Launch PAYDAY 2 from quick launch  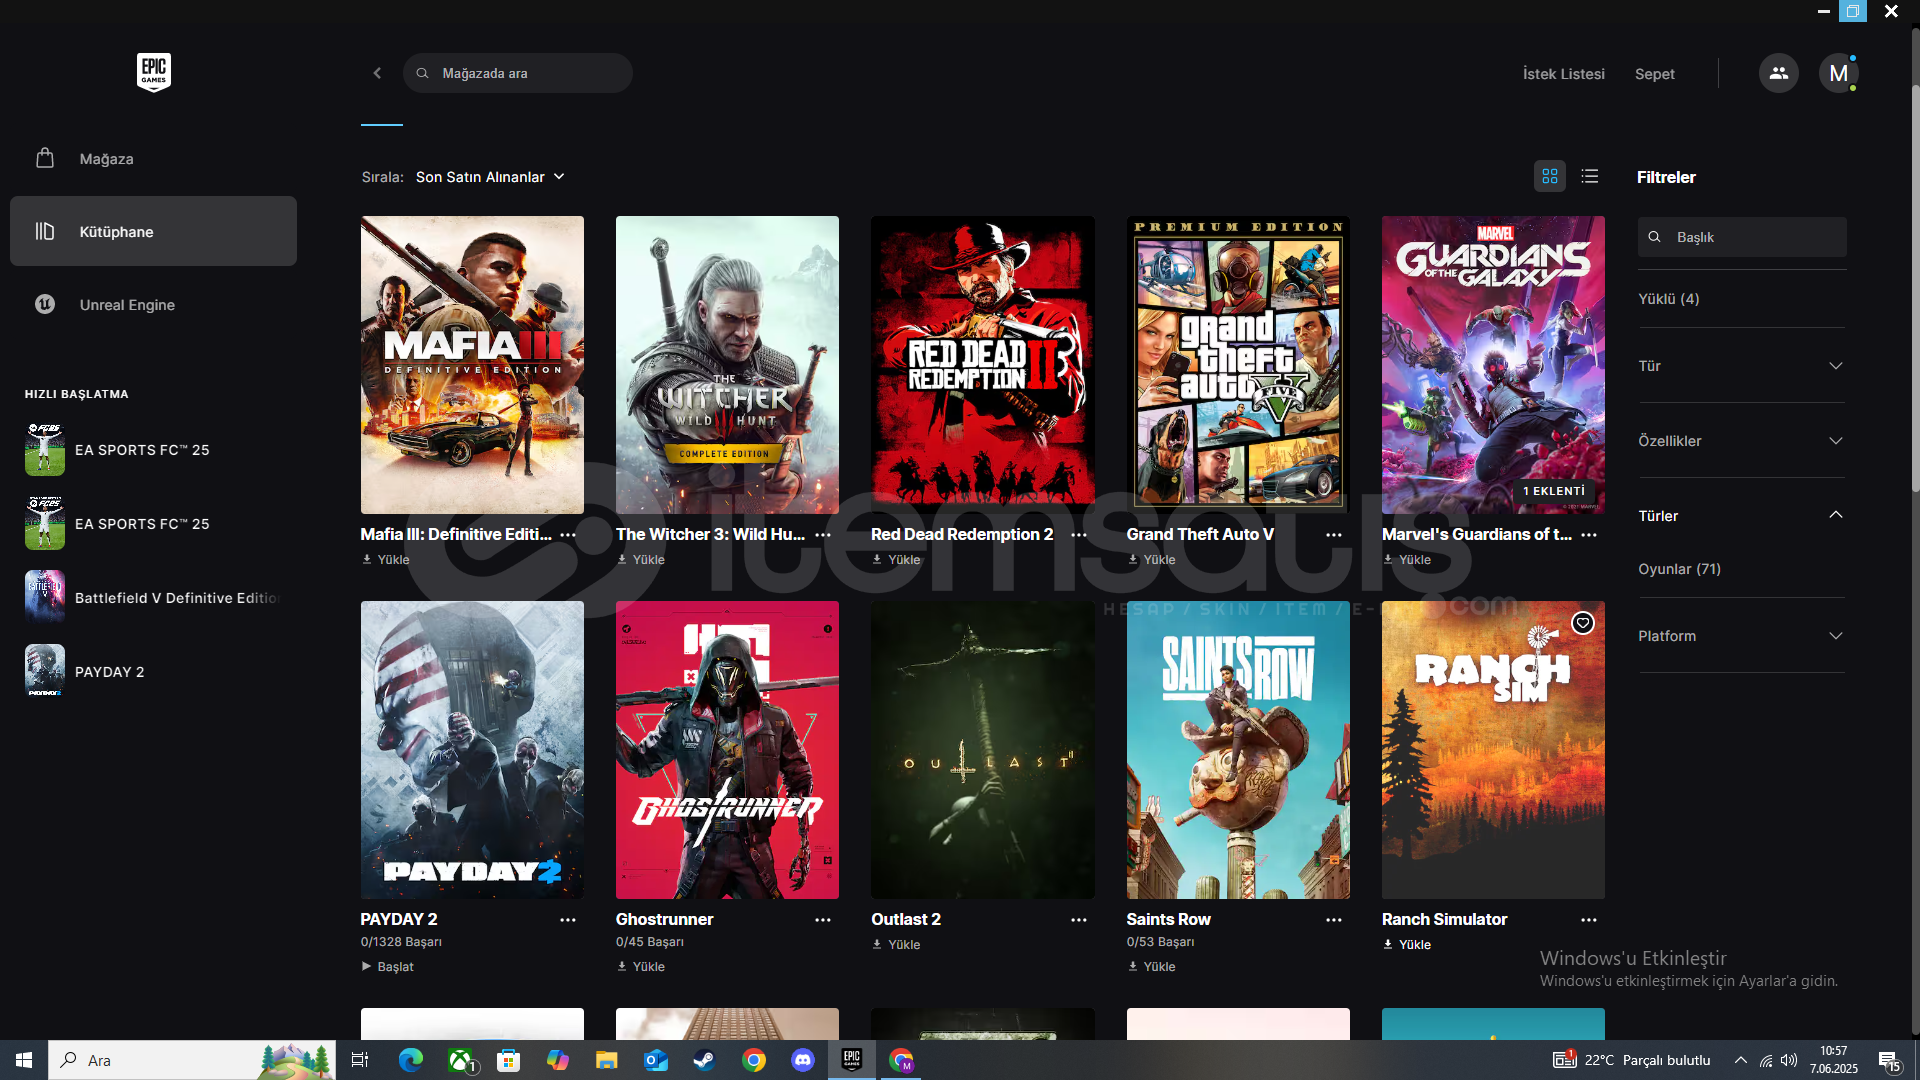tap(153, 672)
